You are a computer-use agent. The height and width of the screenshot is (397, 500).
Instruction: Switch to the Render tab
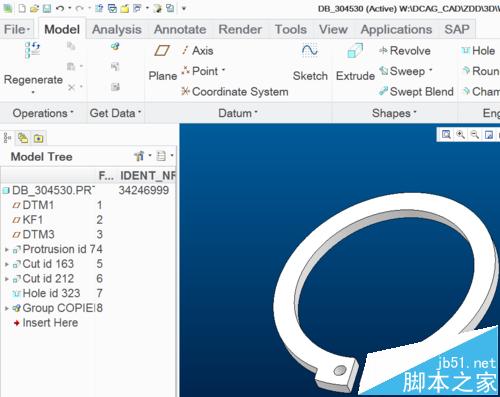(240, 29)
